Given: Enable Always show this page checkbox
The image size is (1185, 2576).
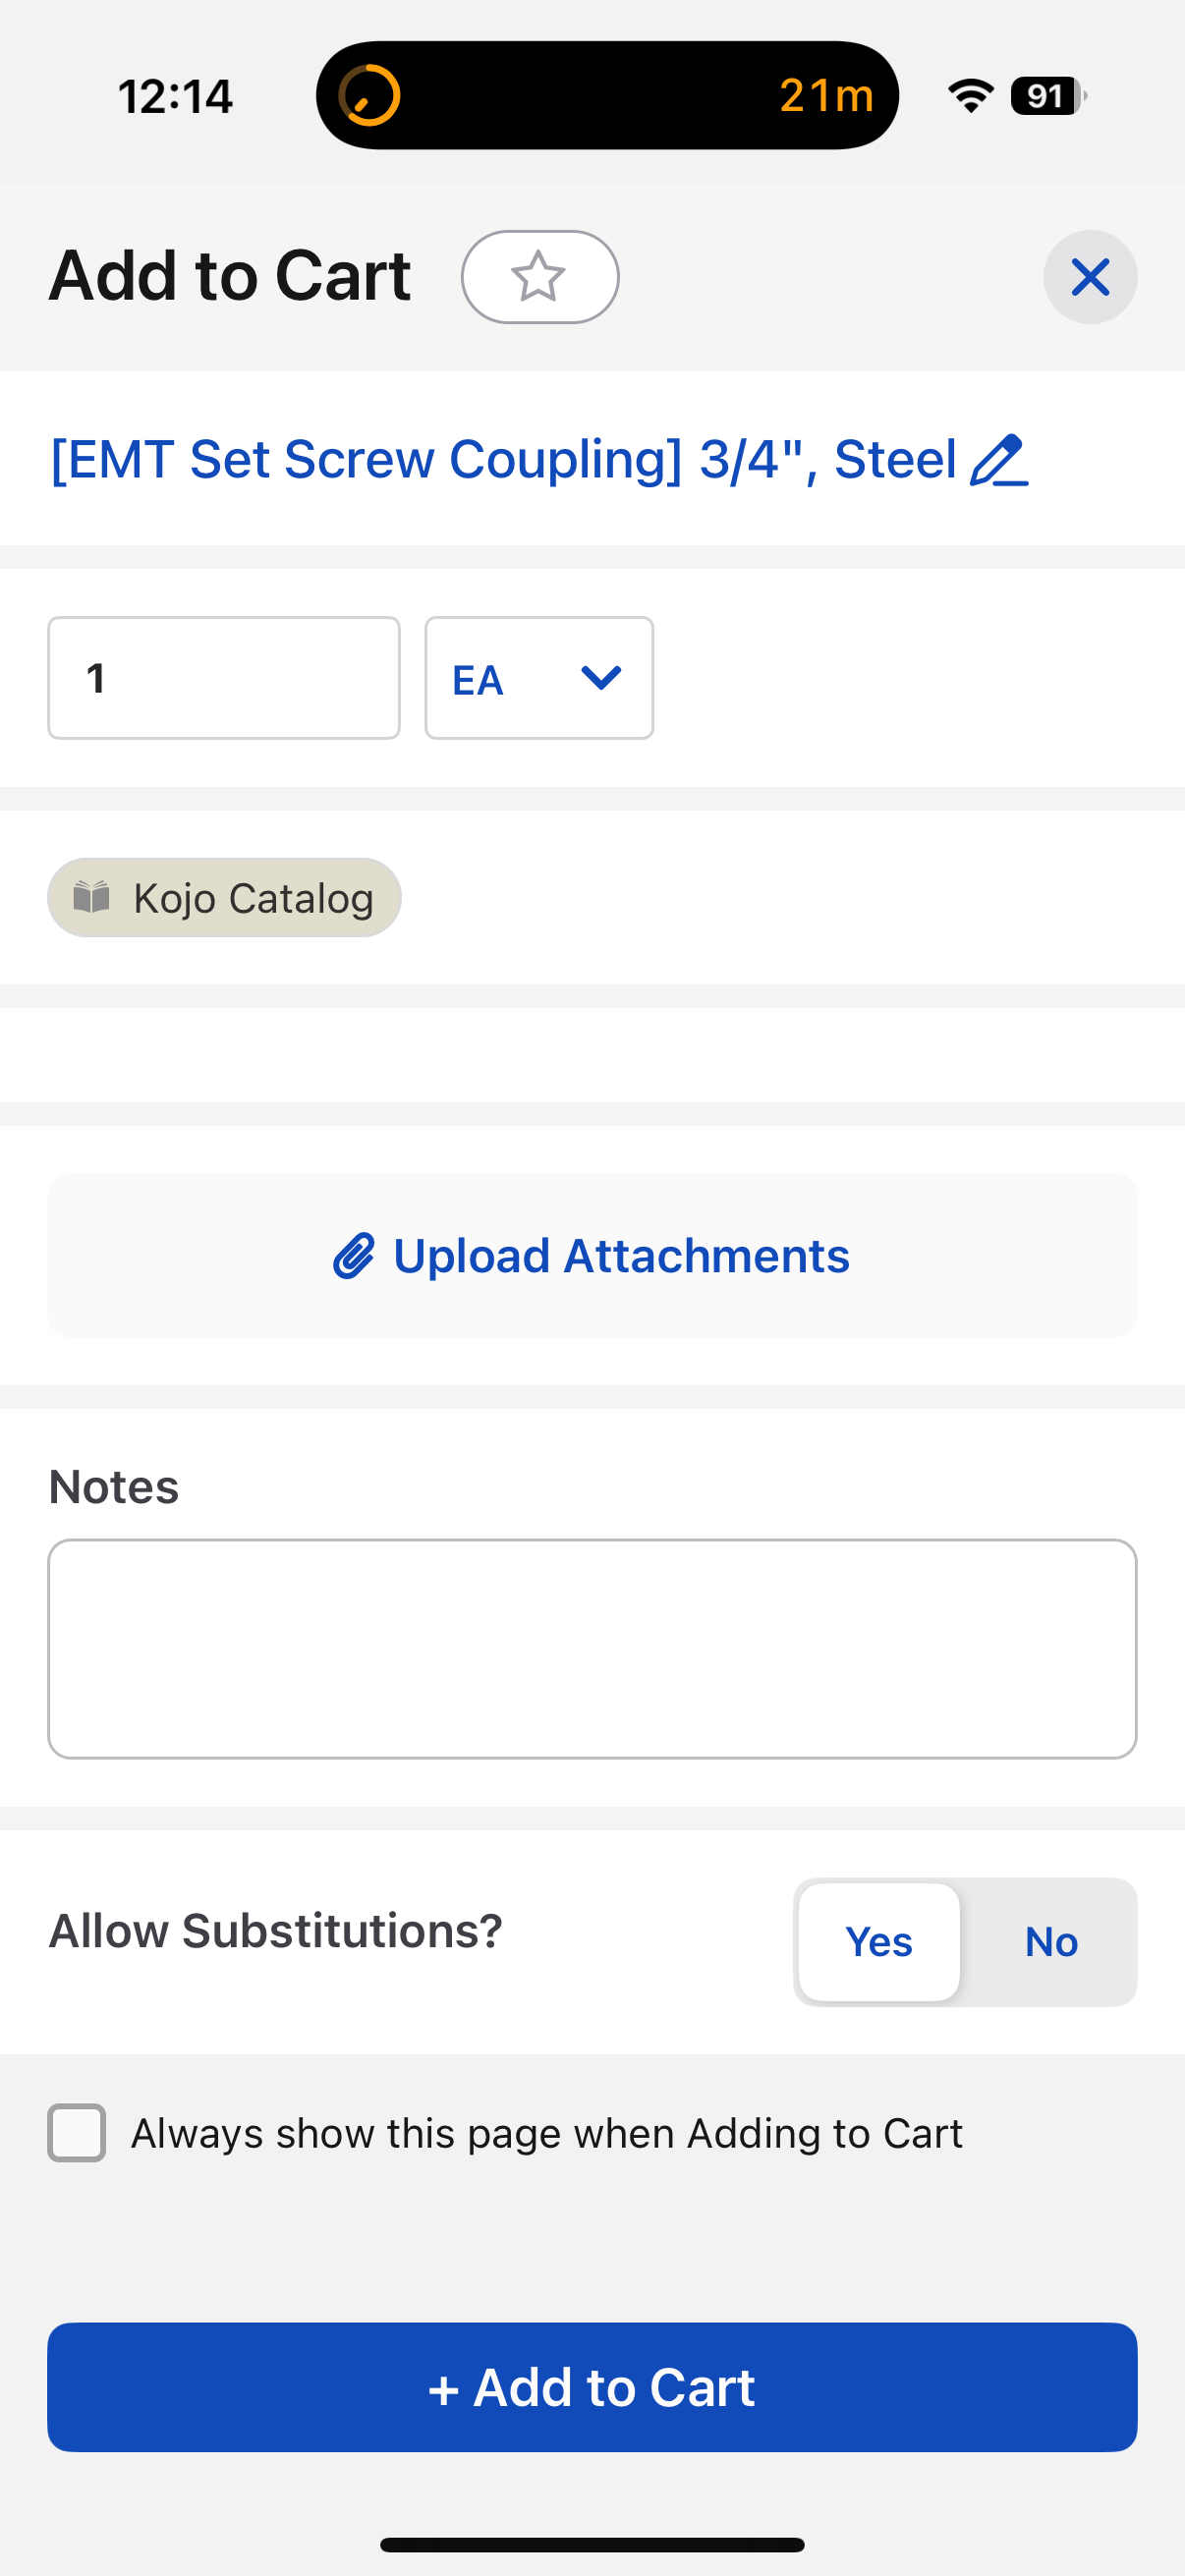Looking at the screenshot, I should pos(77,2133).
